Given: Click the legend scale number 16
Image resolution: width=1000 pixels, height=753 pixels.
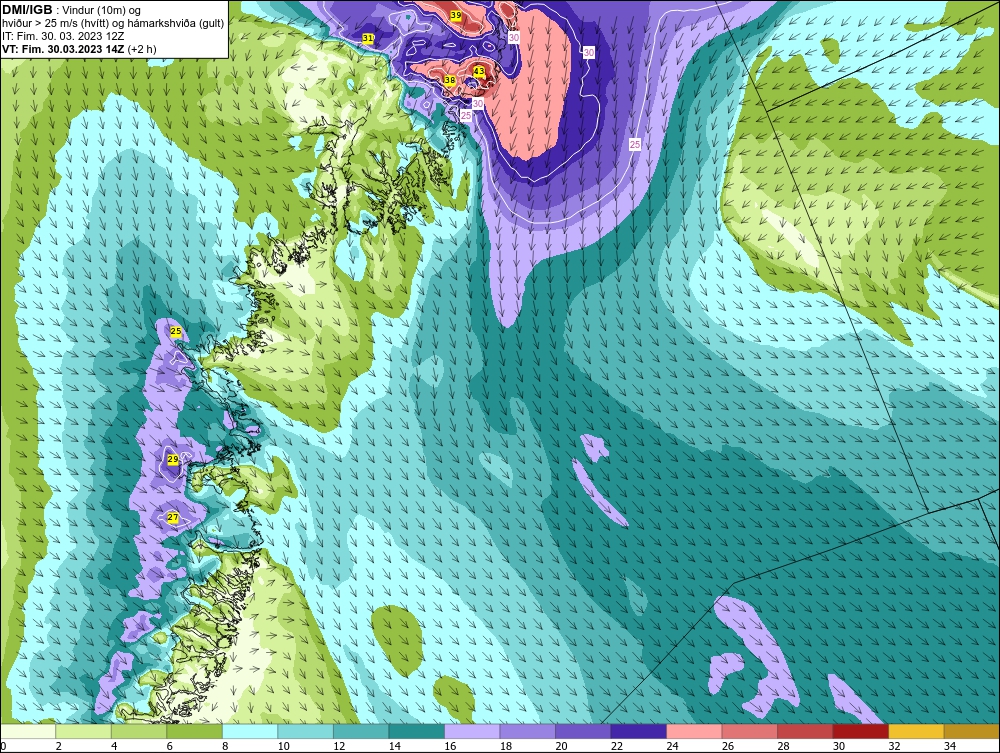Looking at the screenshot, I should [450, 746].
